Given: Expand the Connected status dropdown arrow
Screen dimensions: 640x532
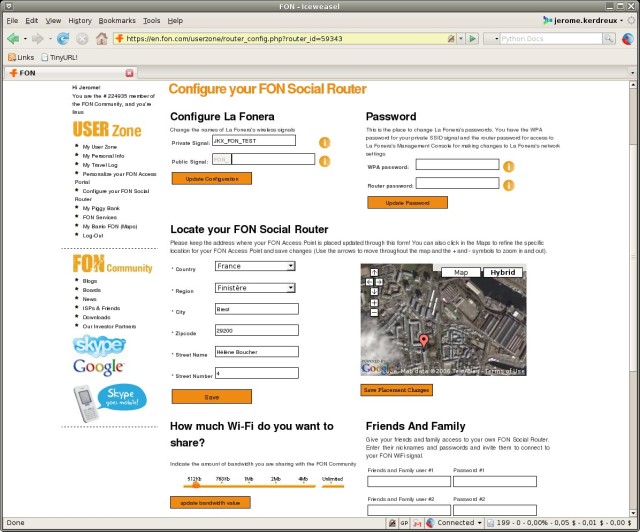Looking at the screenshot, I should coord(480,523).
